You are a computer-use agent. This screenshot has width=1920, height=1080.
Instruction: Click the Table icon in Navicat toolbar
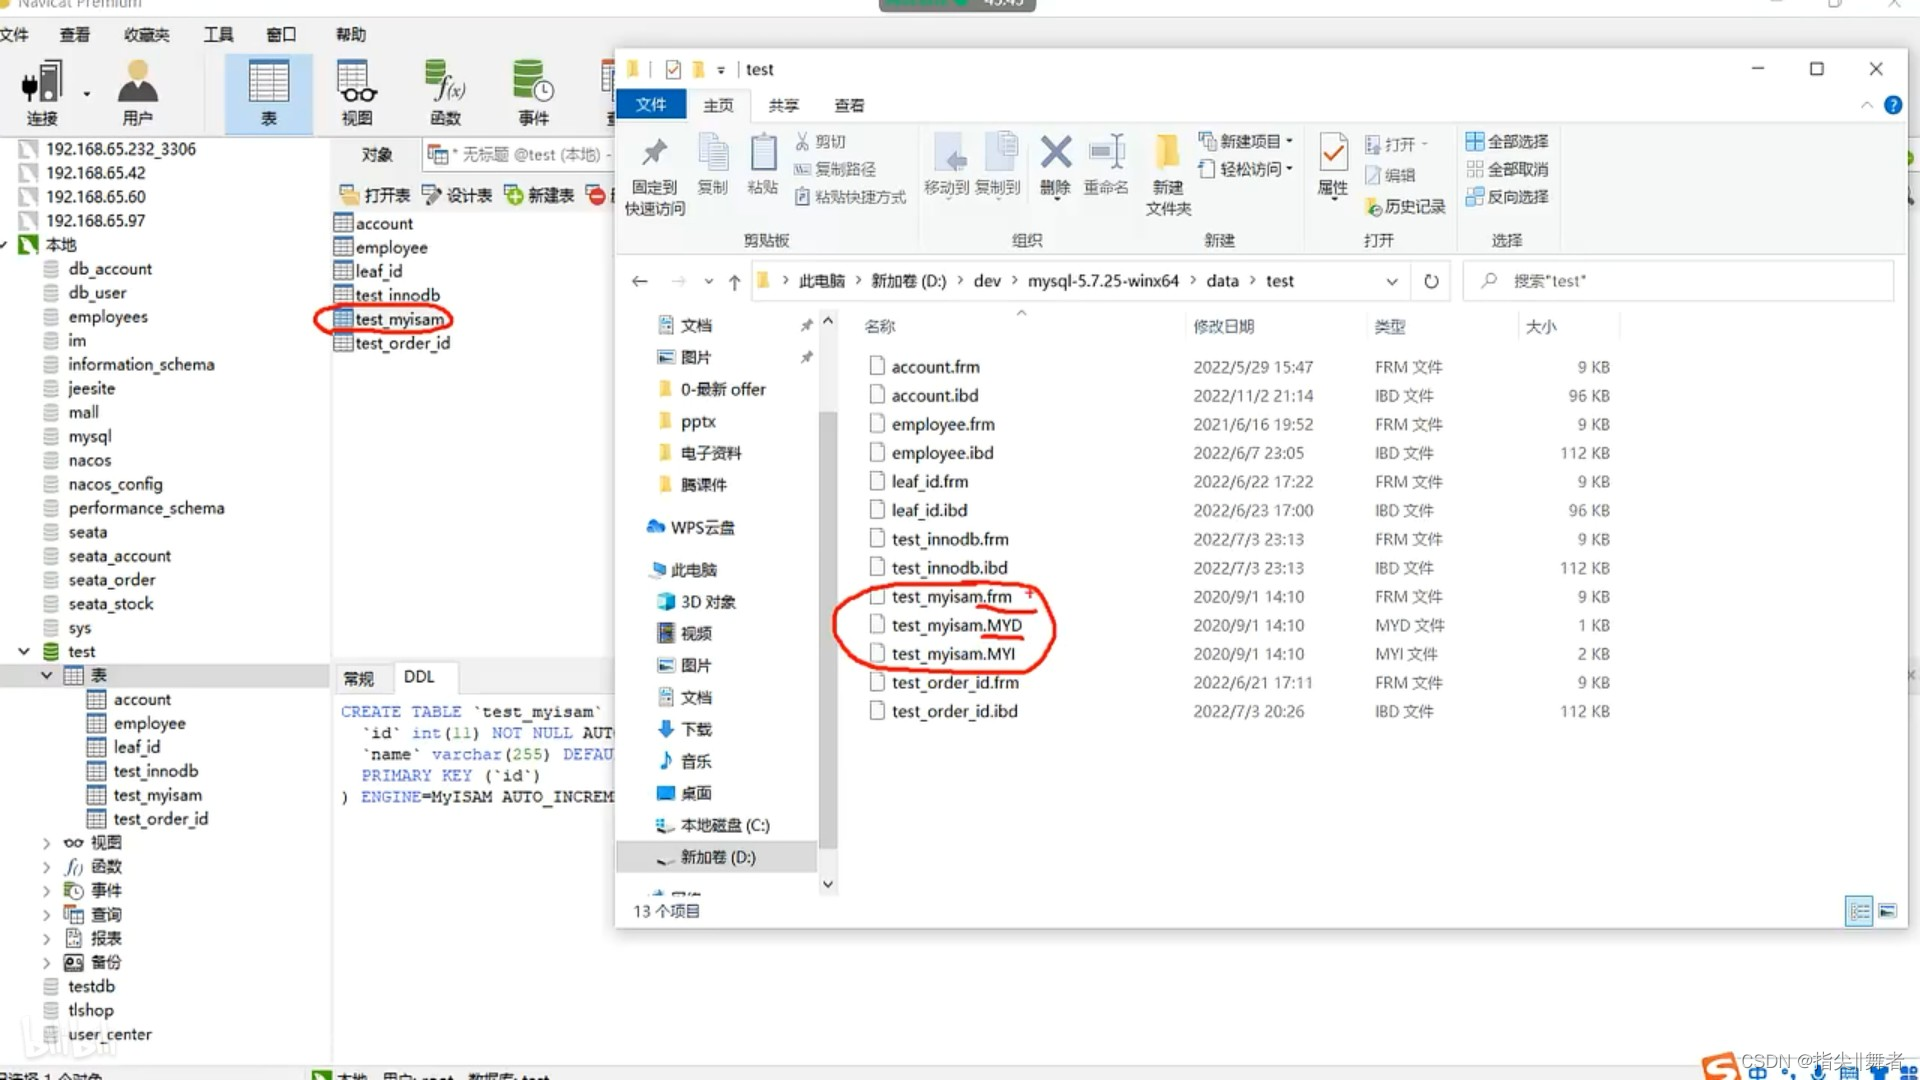coord(268,90)
